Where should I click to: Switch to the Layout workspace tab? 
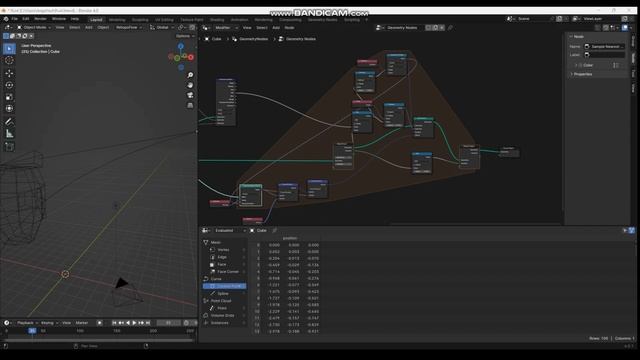coord(96,20)
